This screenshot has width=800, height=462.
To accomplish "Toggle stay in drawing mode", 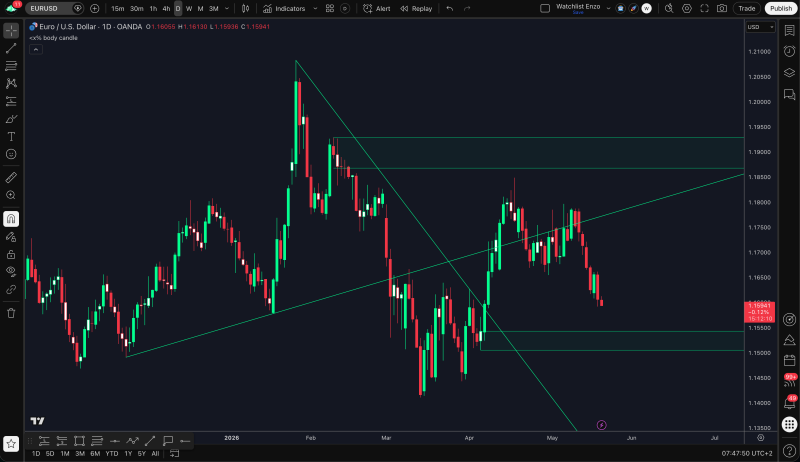I will pos(11,237).
